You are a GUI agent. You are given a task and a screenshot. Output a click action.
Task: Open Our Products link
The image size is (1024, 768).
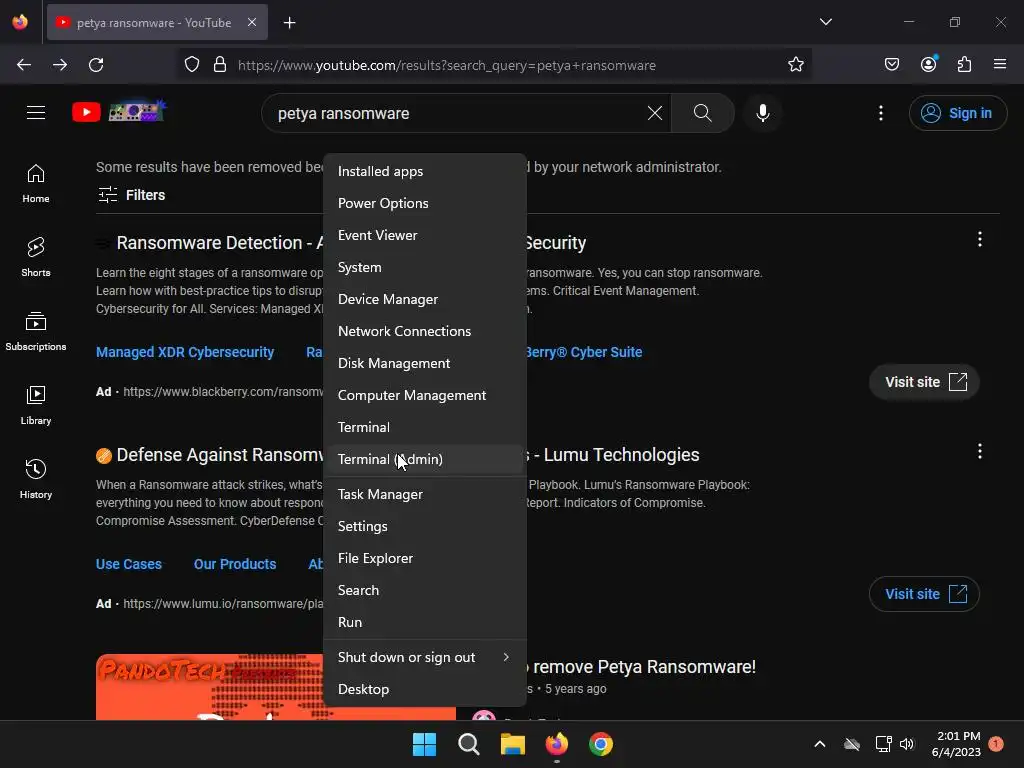(x=235, y=564)
